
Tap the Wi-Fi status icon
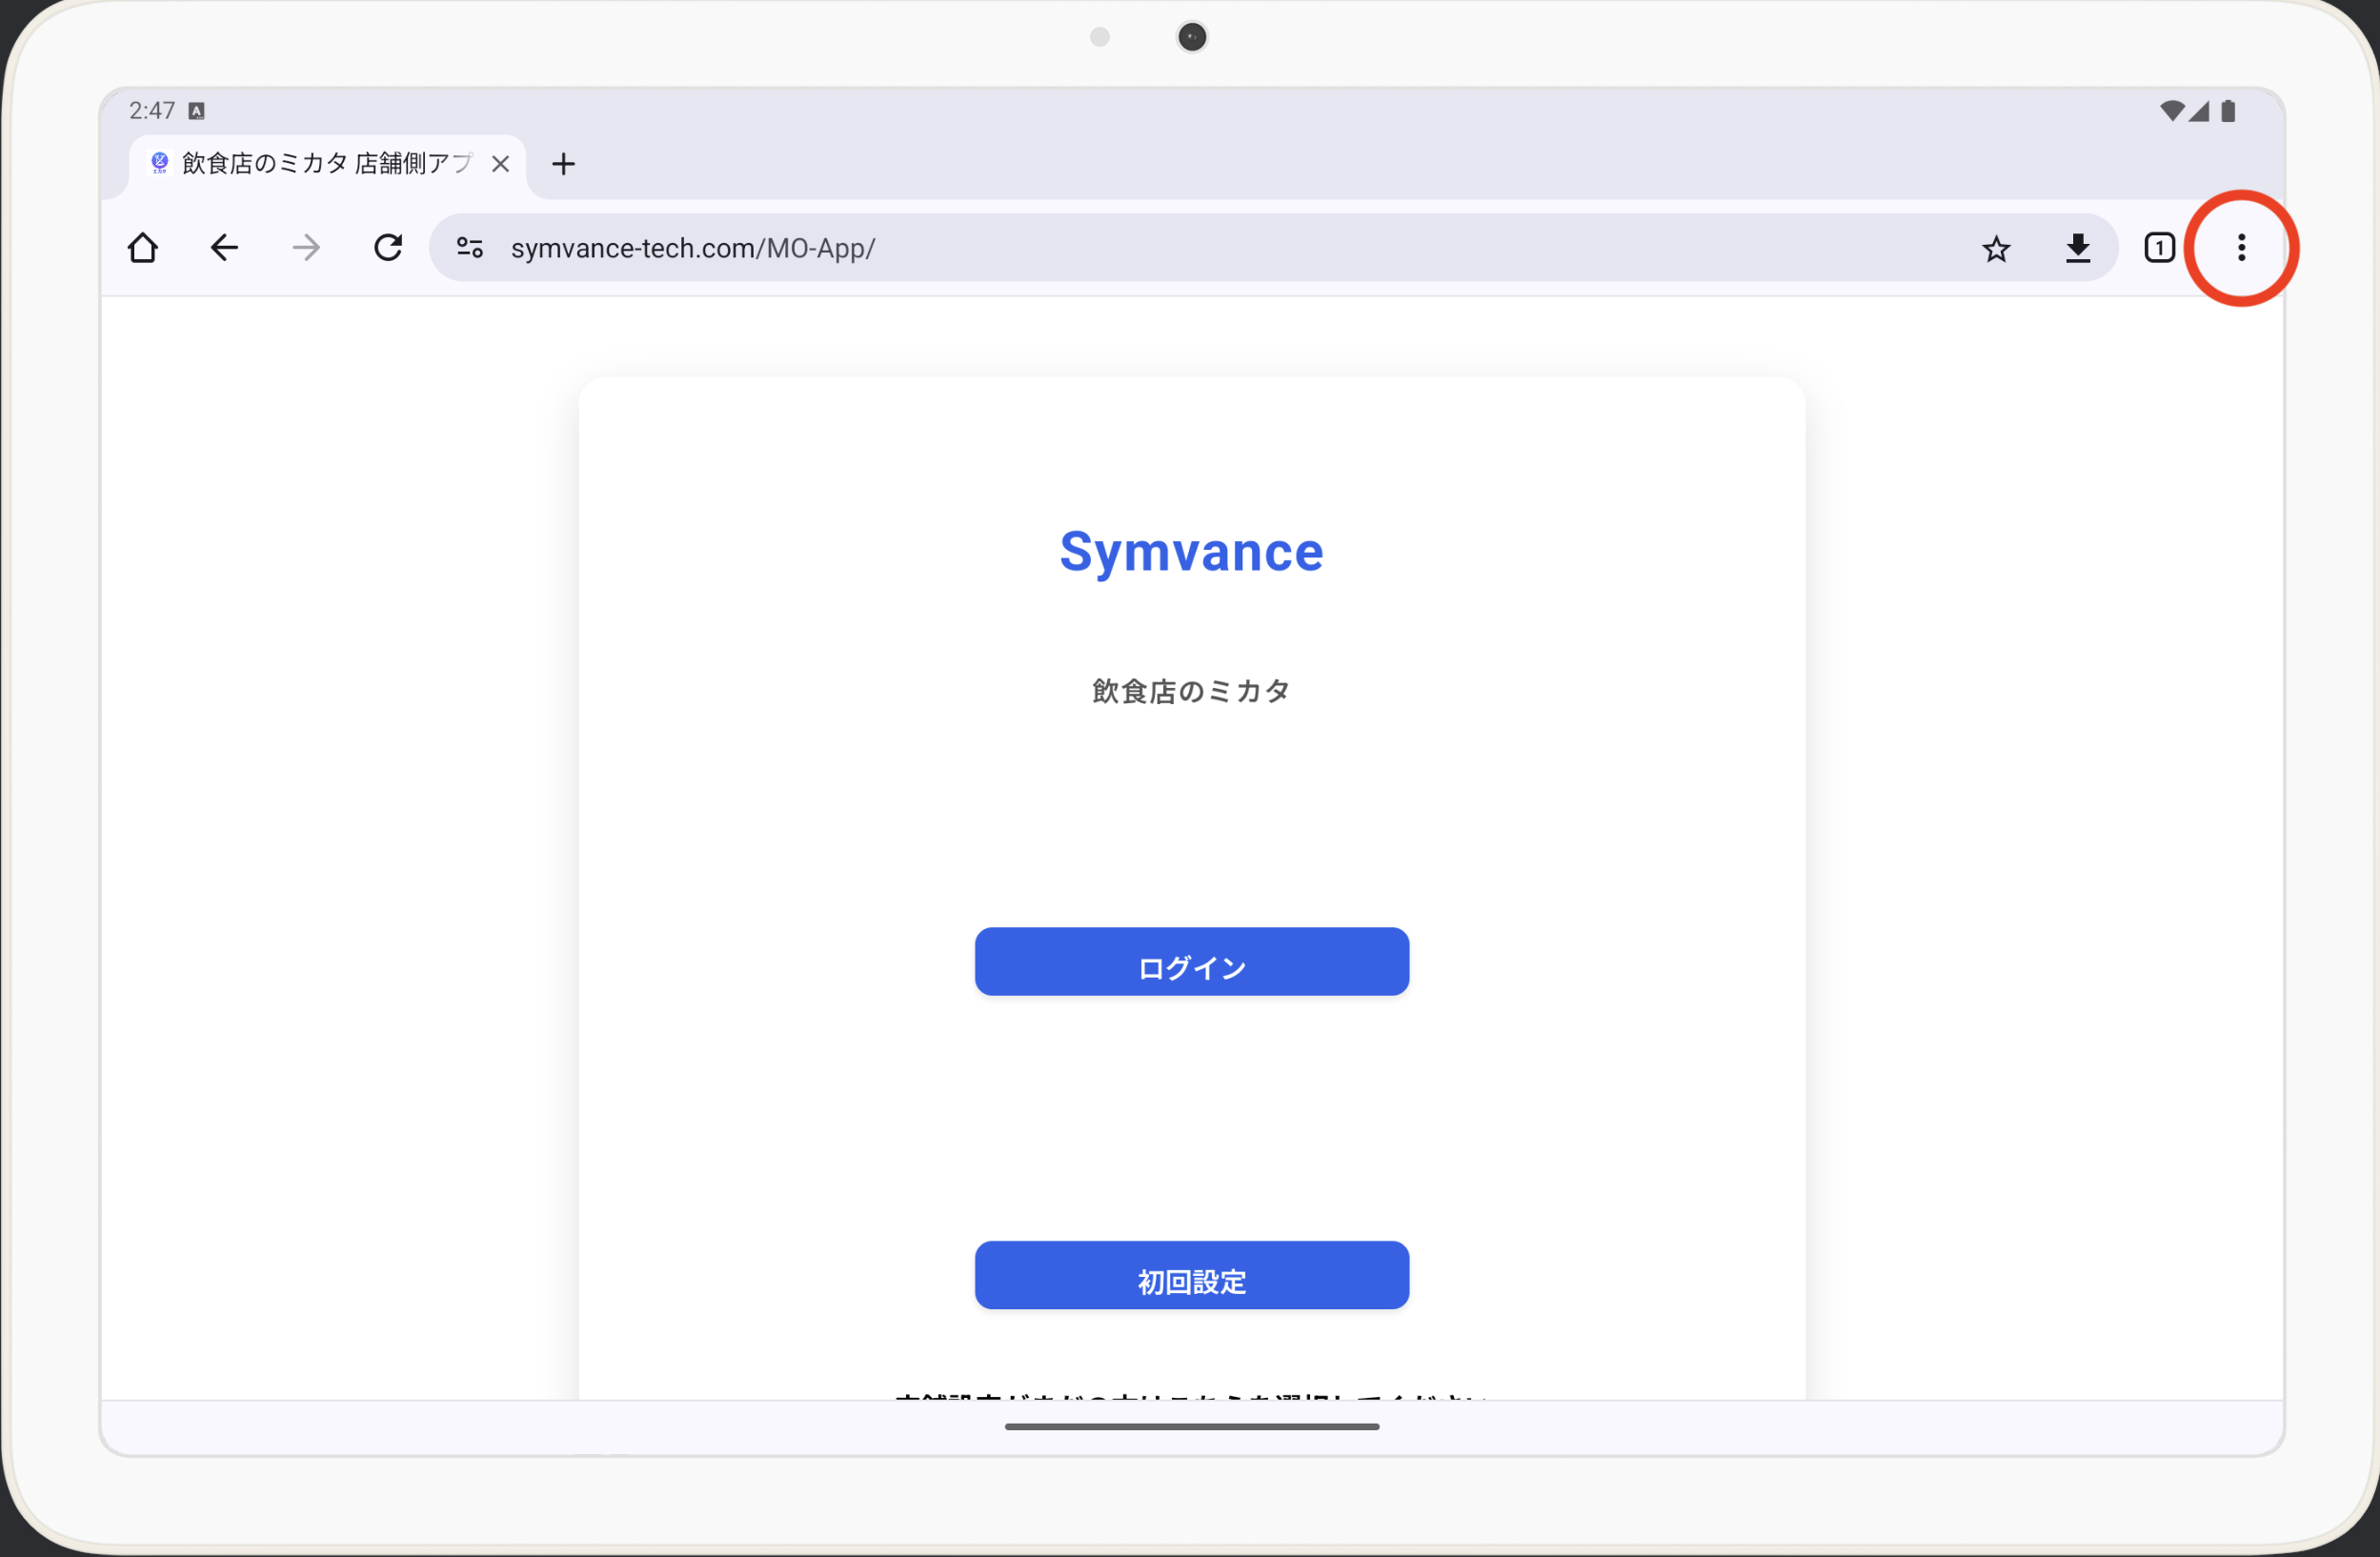click(2171, 111)
